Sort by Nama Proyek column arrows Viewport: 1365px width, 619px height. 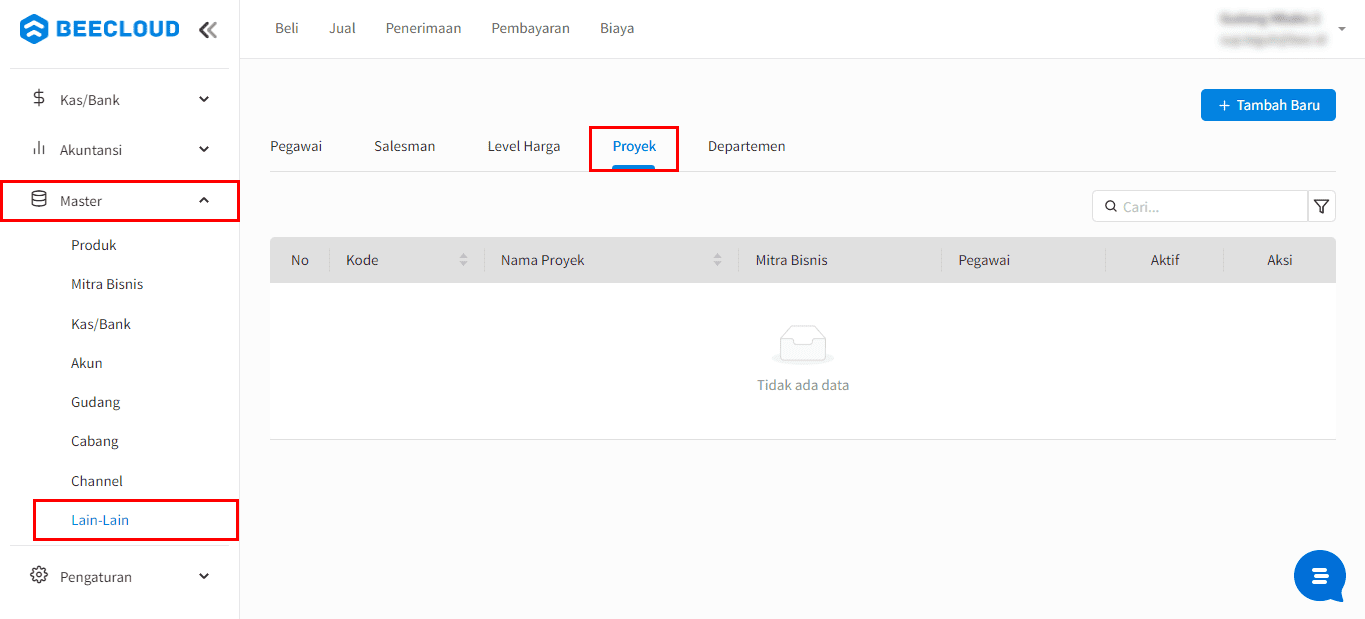pos(717,260)
